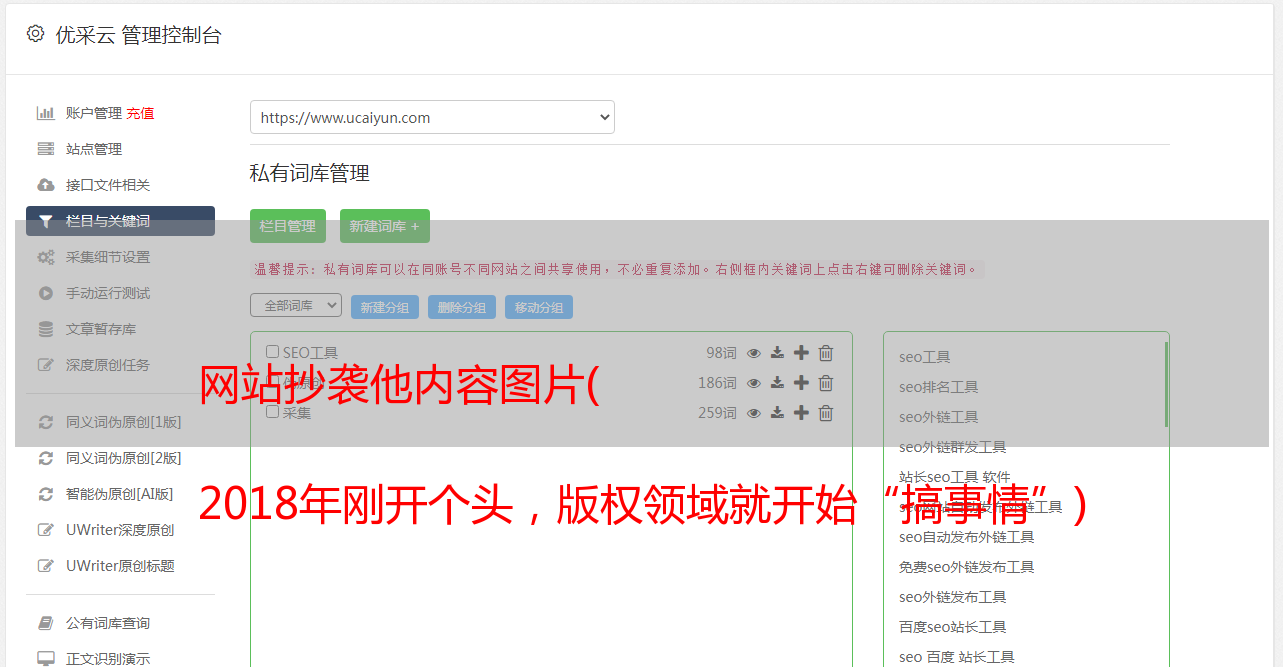Image resolution: width=1283 pixels, height=667 pixels.
Task: Select keyword seo工具 in the right list
Action: pos(925,357)
